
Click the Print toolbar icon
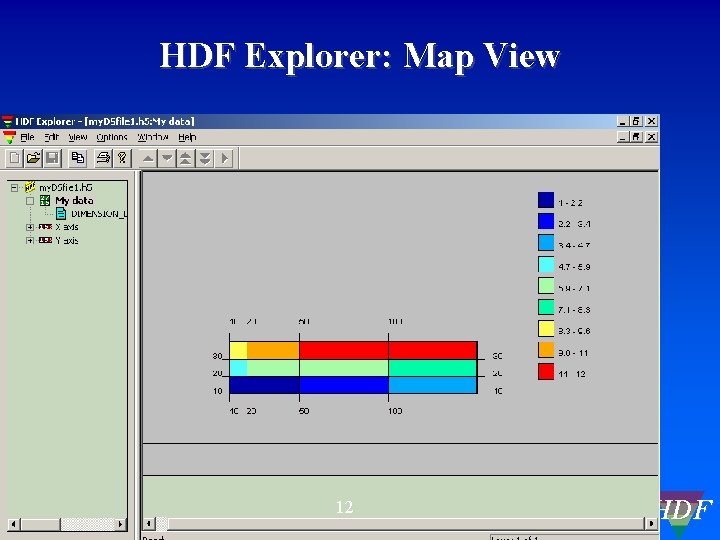click(x=103, y=158)
